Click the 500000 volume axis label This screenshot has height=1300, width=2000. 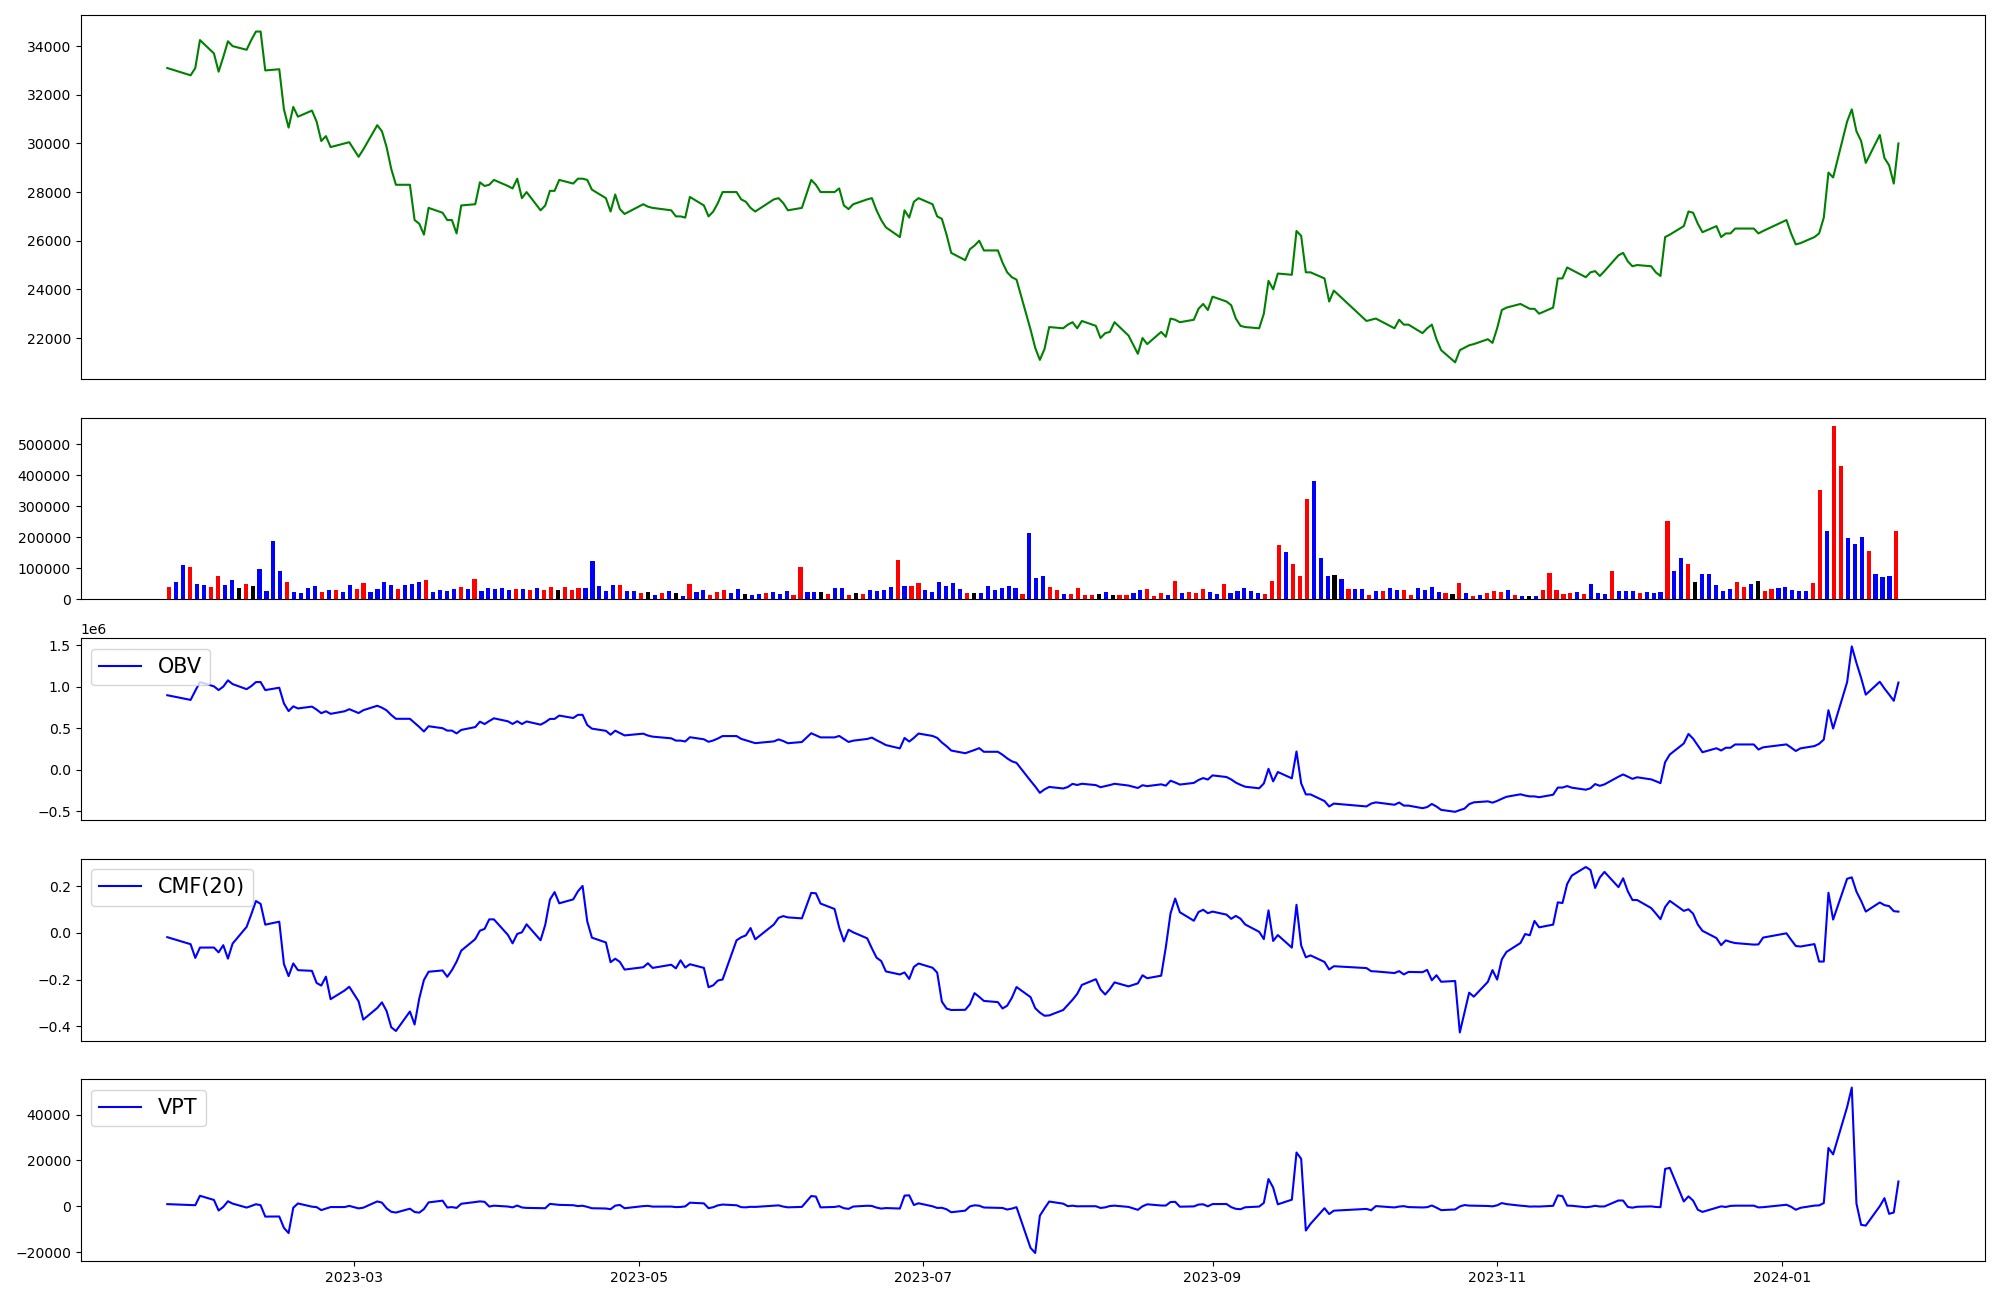[x=44, y=445]
